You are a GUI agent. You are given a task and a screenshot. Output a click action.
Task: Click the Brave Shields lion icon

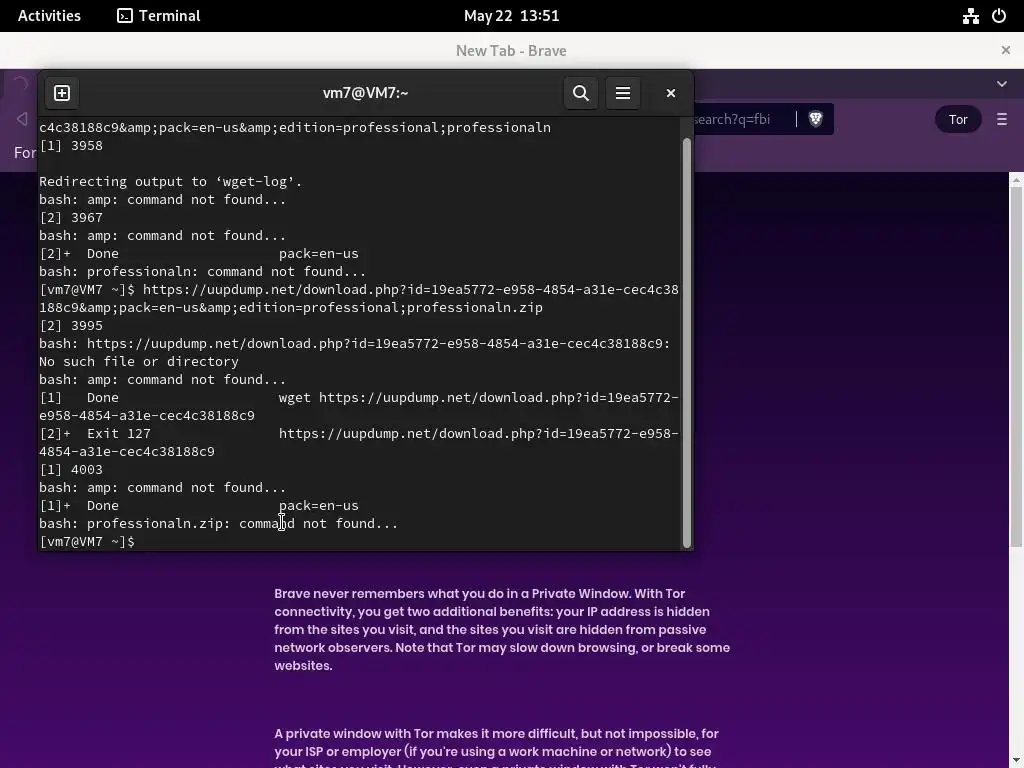click(815, 119)
